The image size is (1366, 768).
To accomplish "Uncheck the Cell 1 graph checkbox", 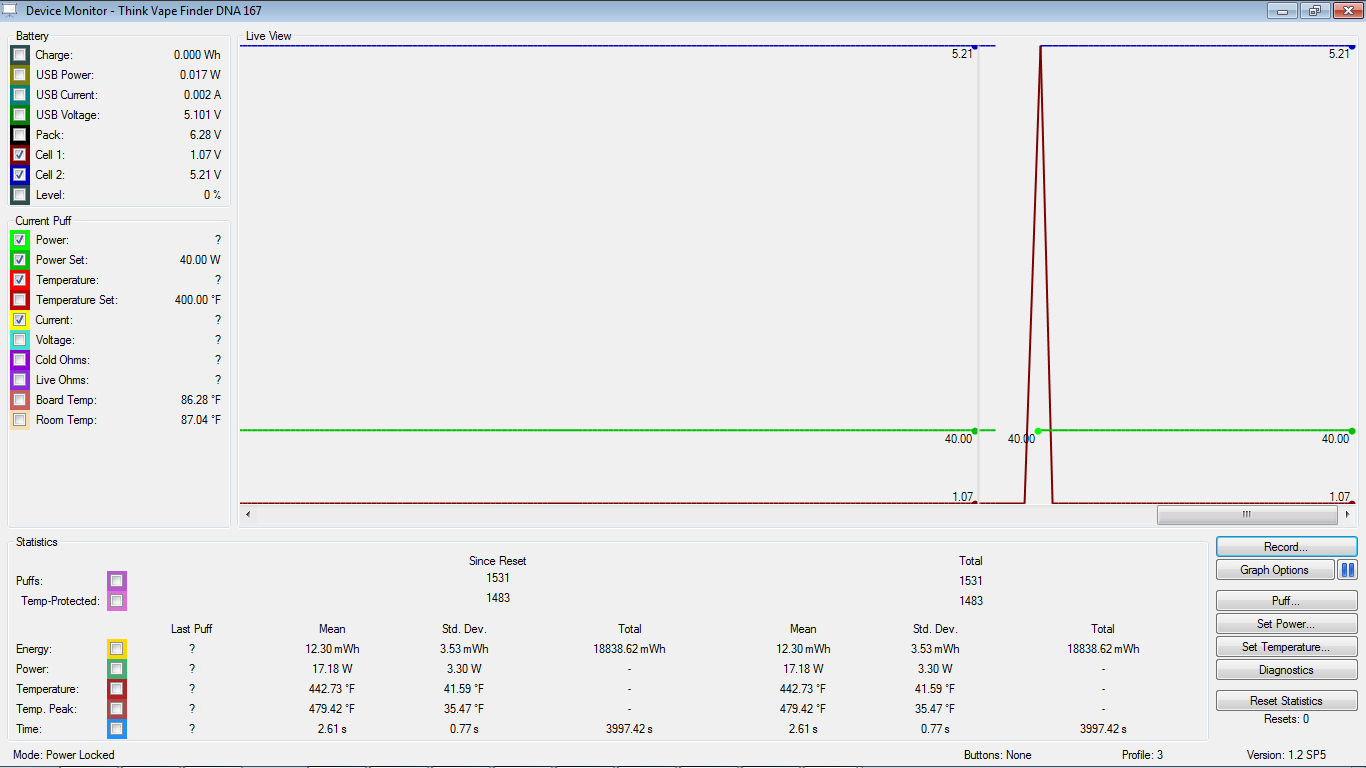I will [20, 155].
